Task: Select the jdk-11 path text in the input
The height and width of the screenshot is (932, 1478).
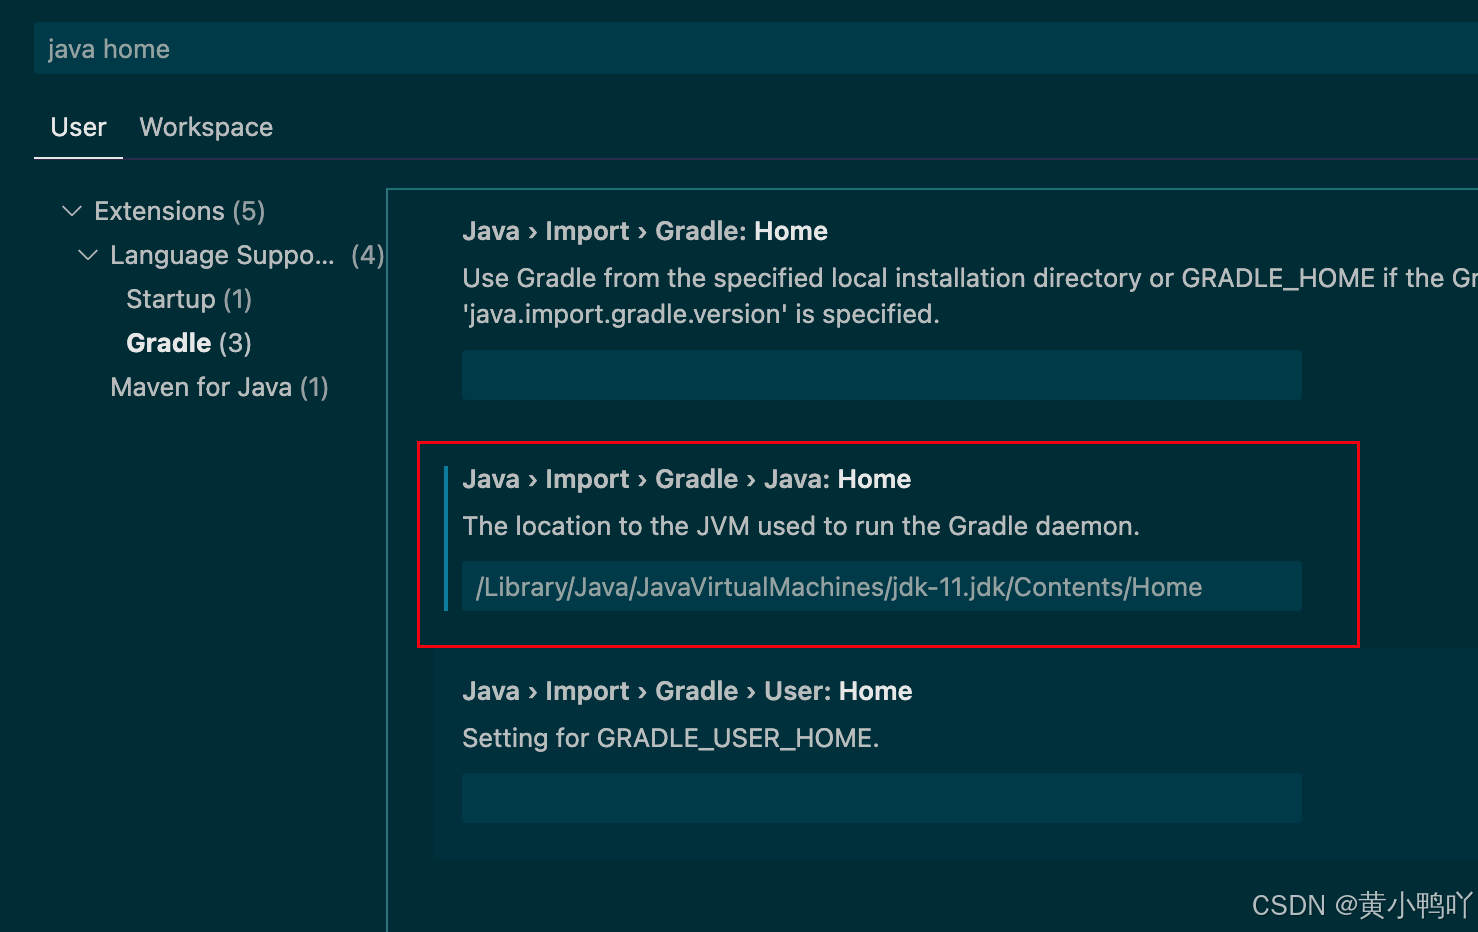Action: [x=837, y=587]
